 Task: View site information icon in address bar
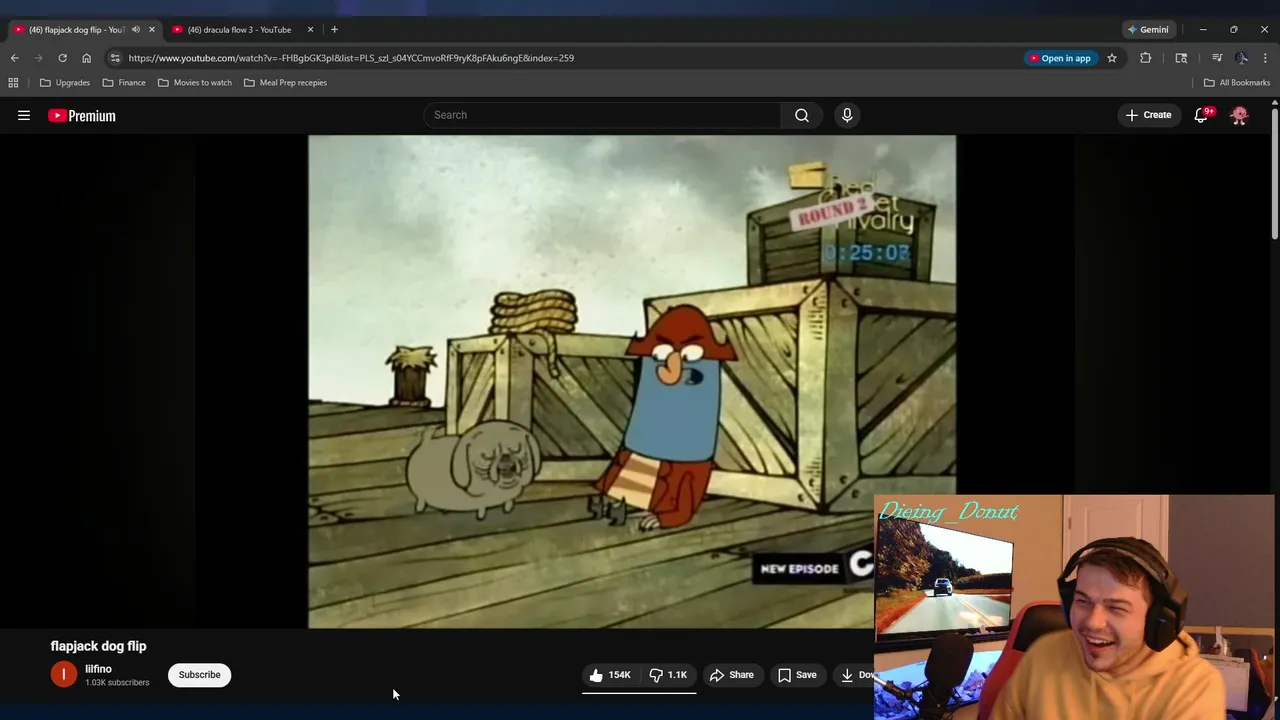115,58
